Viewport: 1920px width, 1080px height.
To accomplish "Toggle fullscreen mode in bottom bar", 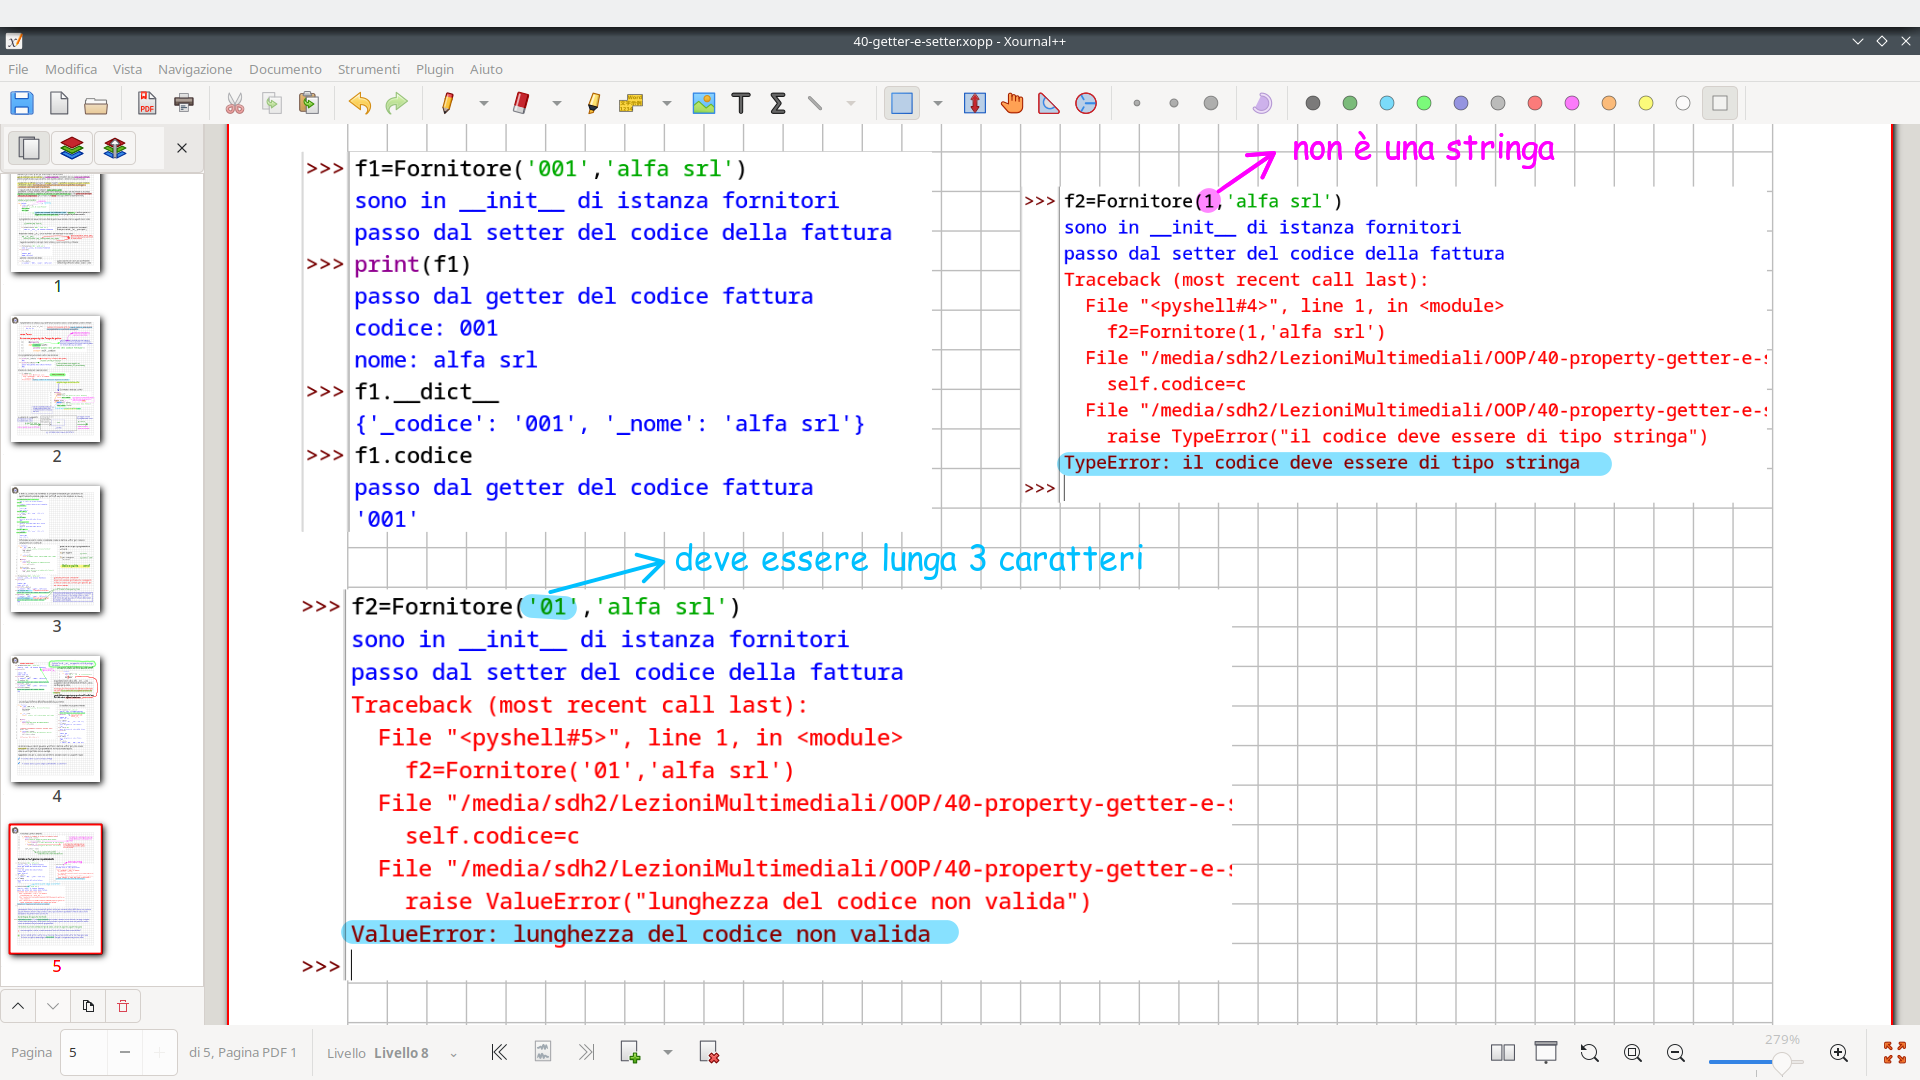I will pyautogui.click(x=1894, y=1052).
